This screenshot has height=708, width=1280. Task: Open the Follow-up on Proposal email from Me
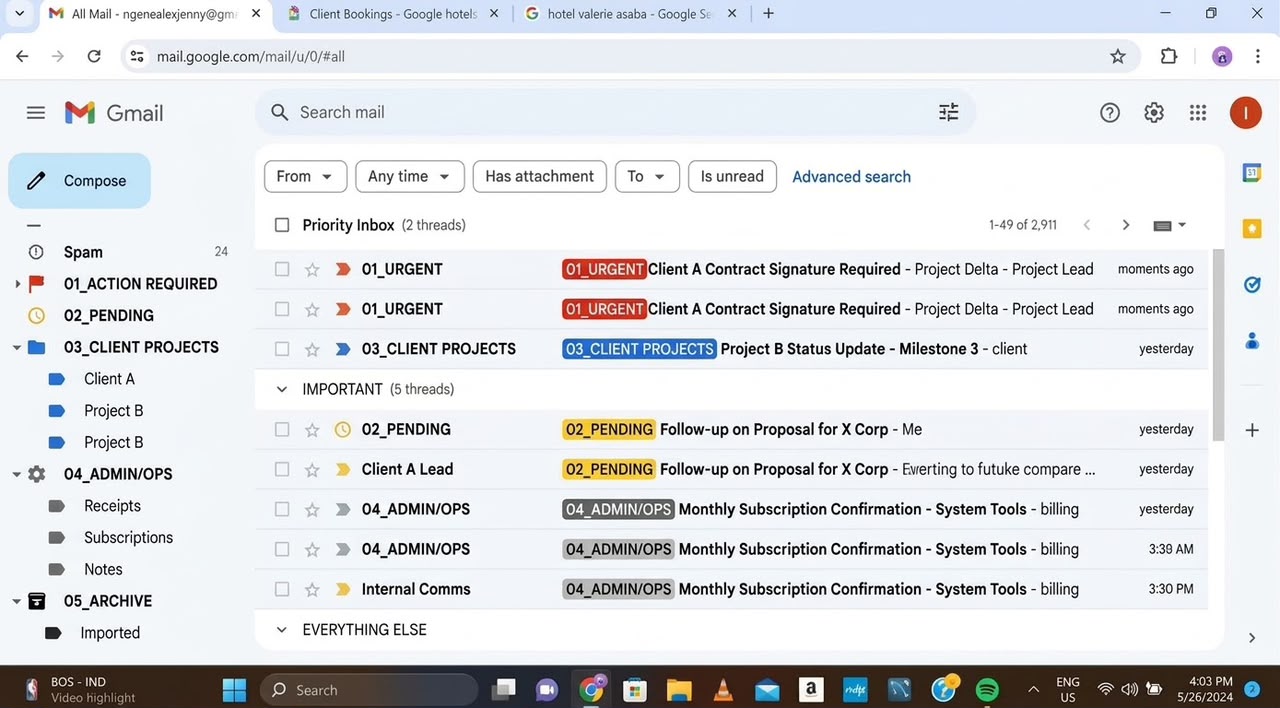pyautogui.click(x=731, y=429)
